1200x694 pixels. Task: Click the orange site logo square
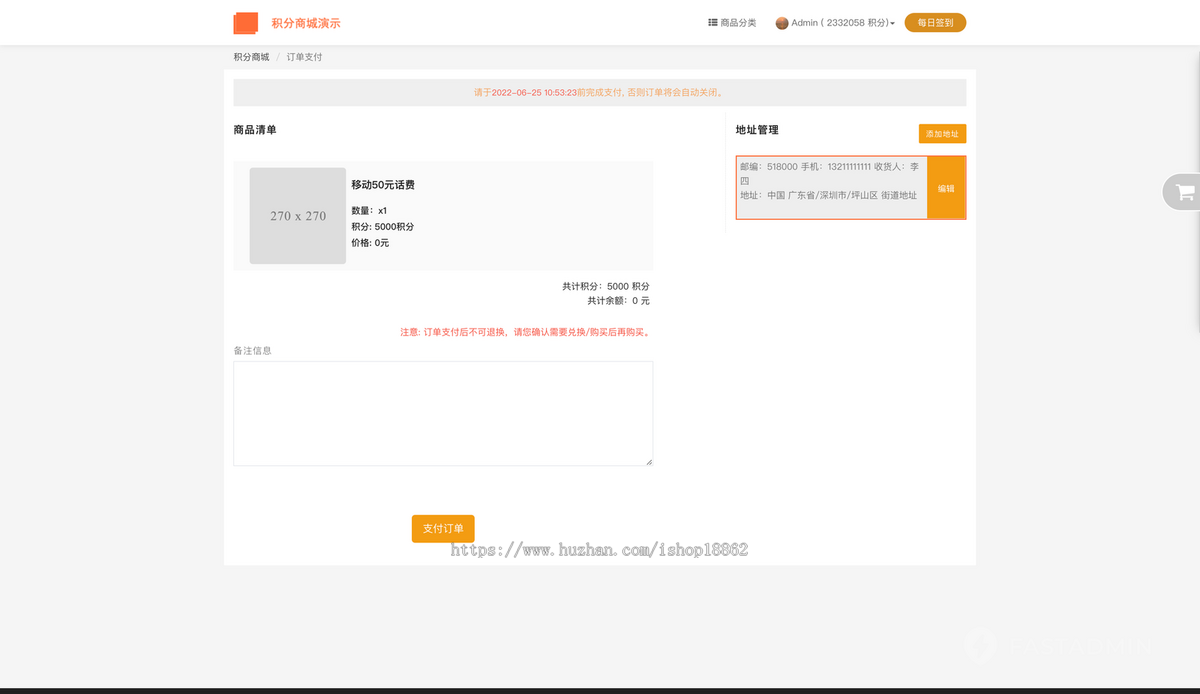[244, 22]
